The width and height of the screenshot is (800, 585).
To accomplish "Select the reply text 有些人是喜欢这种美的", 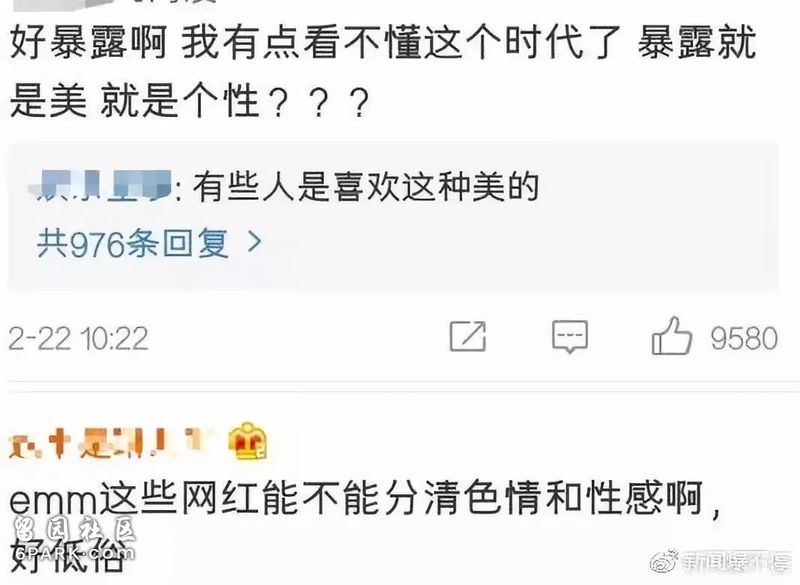I will pos(366,187).
